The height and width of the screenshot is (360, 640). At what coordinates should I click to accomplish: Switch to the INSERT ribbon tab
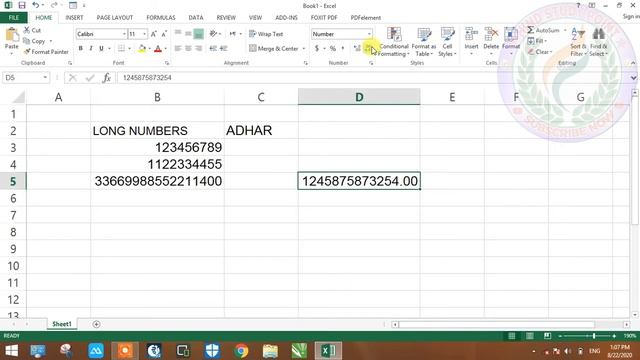tap(74, 18)
